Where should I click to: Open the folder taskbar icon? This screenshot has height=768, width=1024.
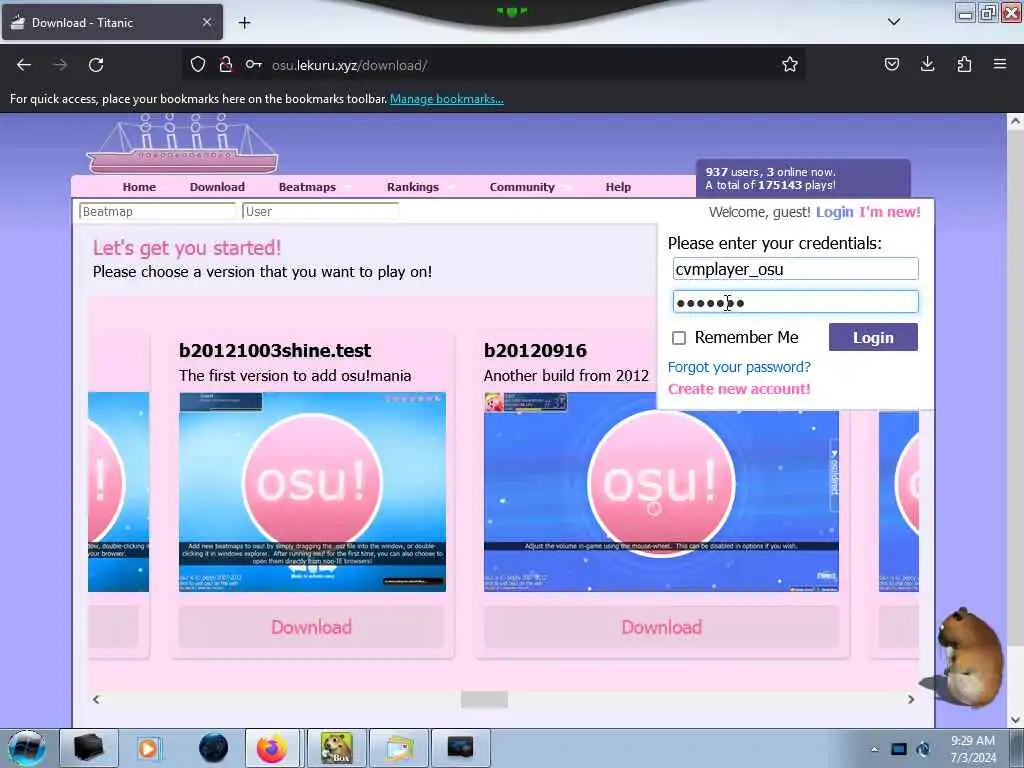pyautogui.click(x=398, y=748)
